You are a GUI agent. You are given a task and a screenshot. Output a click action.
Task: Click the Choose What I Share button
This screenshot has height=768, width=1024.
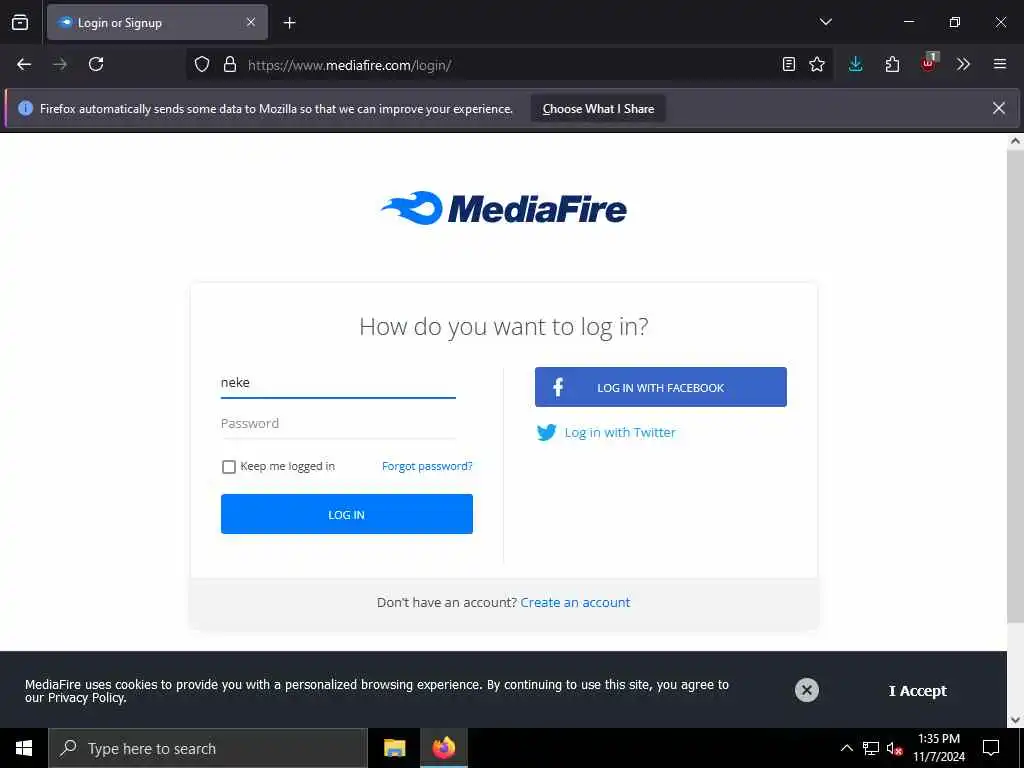pos(598,108)
